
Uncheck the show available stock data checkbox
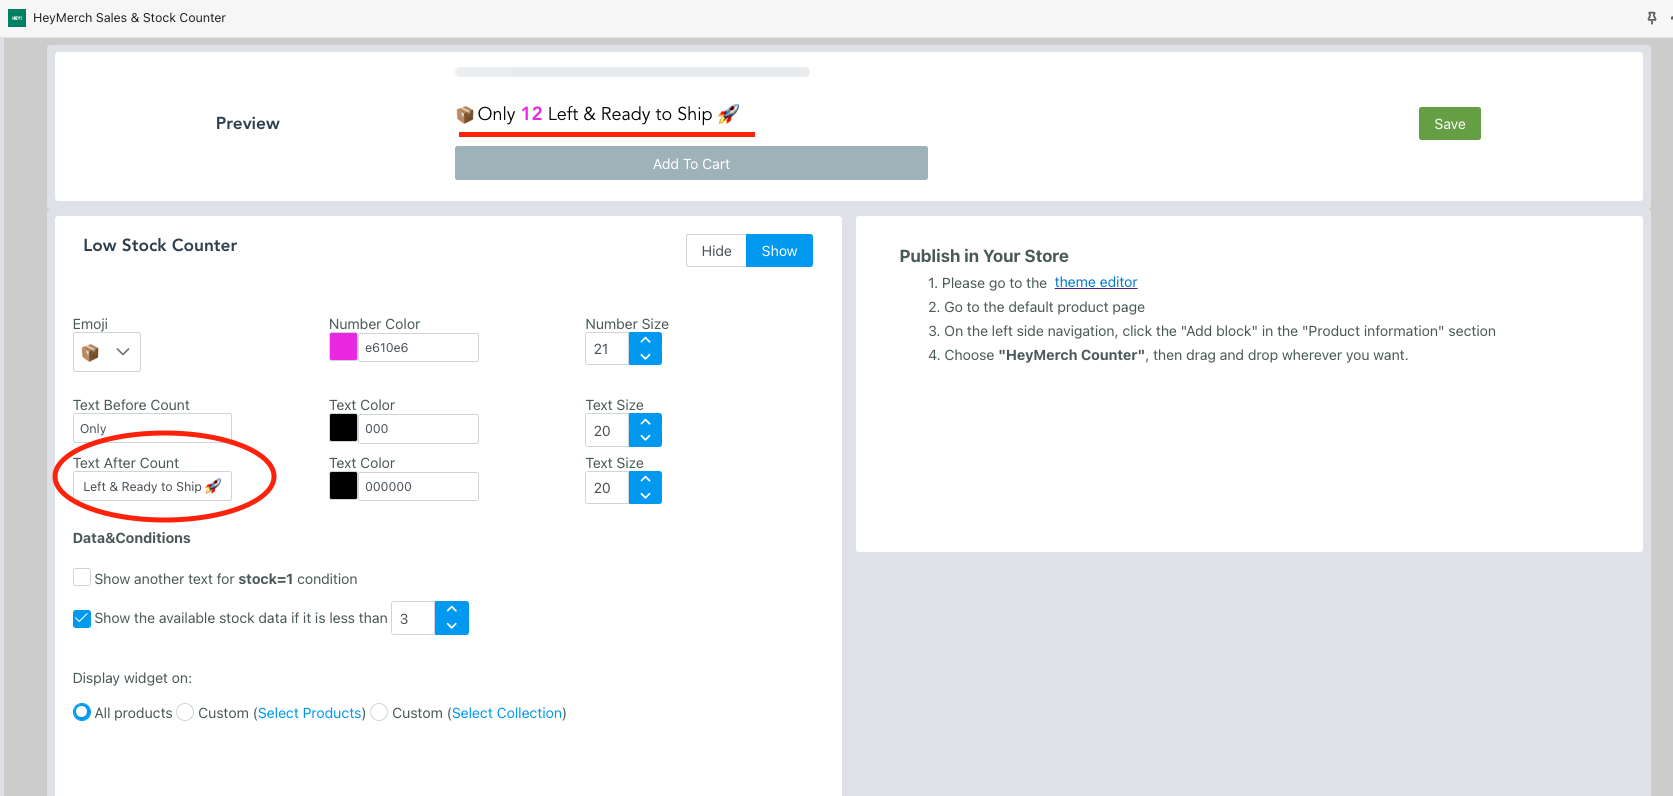click(x=82, y=619)
